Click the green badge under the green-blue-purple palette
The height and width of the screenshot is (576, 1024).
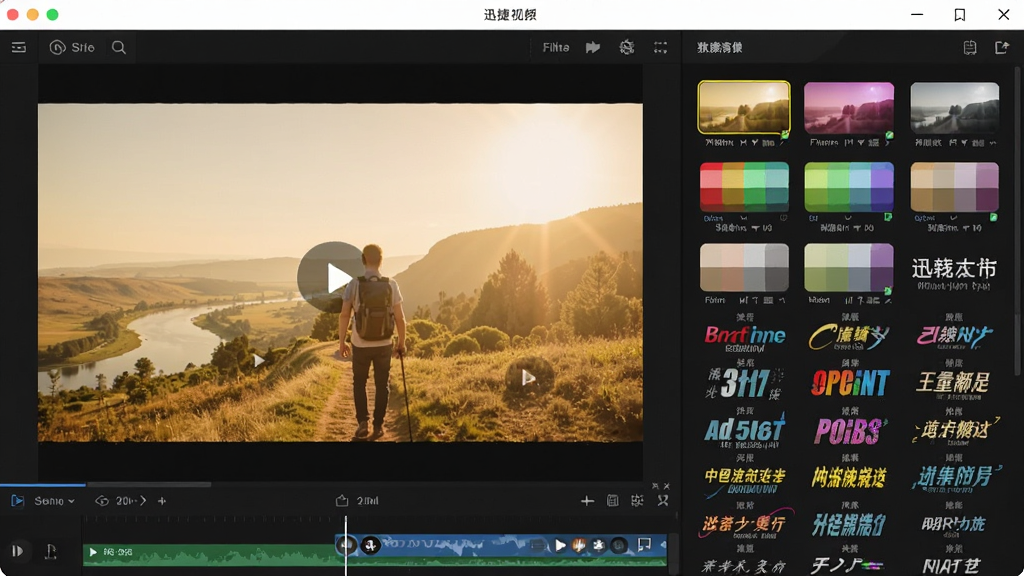[888, 217]
